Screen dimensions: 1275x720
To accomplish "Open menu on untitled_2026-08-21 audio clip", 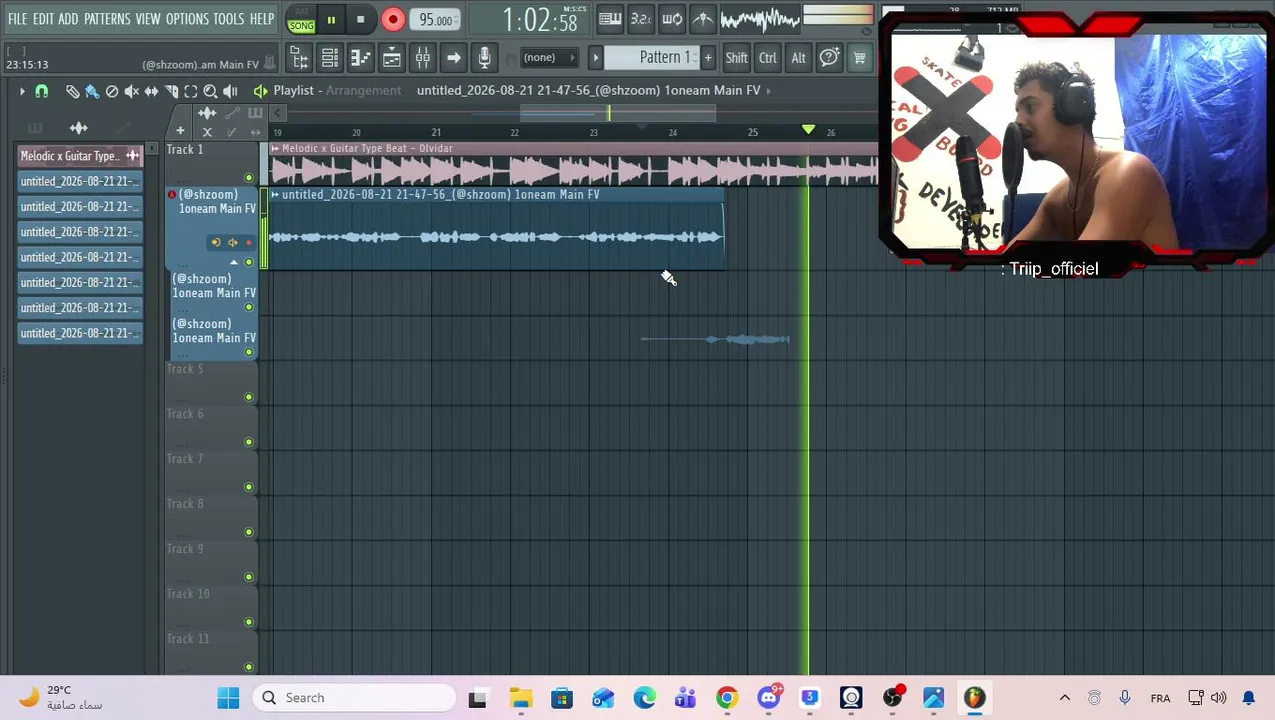I will (275, 195).
